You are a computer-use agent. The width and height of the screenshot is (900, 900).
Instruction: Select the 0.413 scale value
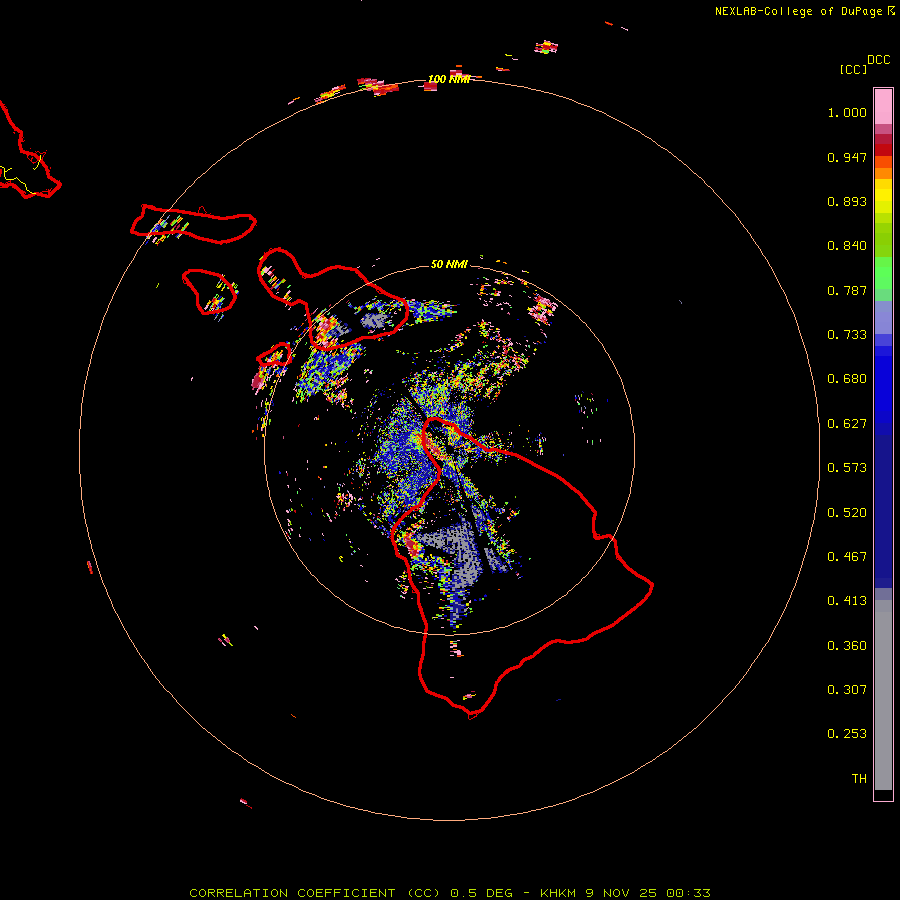pos(847,601)
